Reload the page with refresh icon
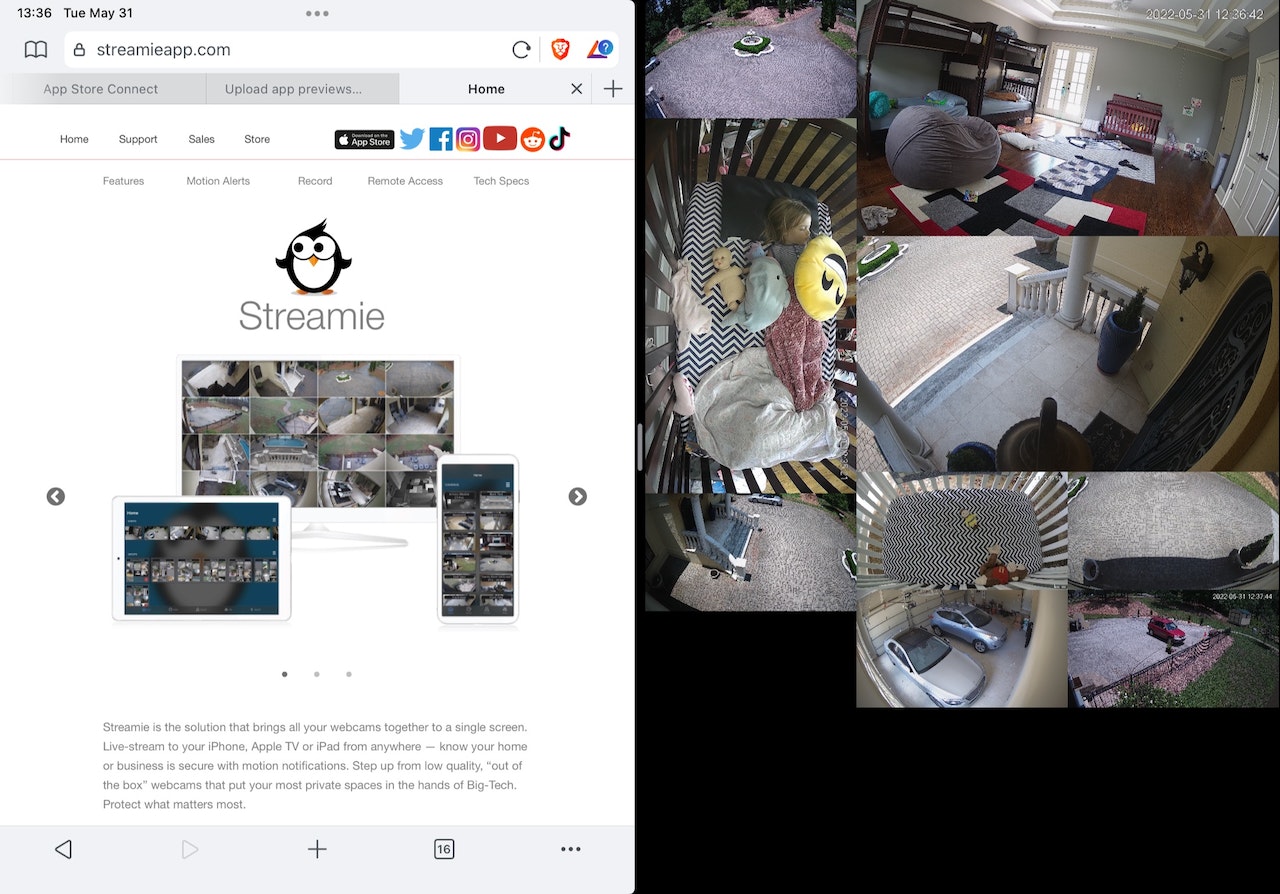Screen dimensions: 1280x894 click(521, 50)
